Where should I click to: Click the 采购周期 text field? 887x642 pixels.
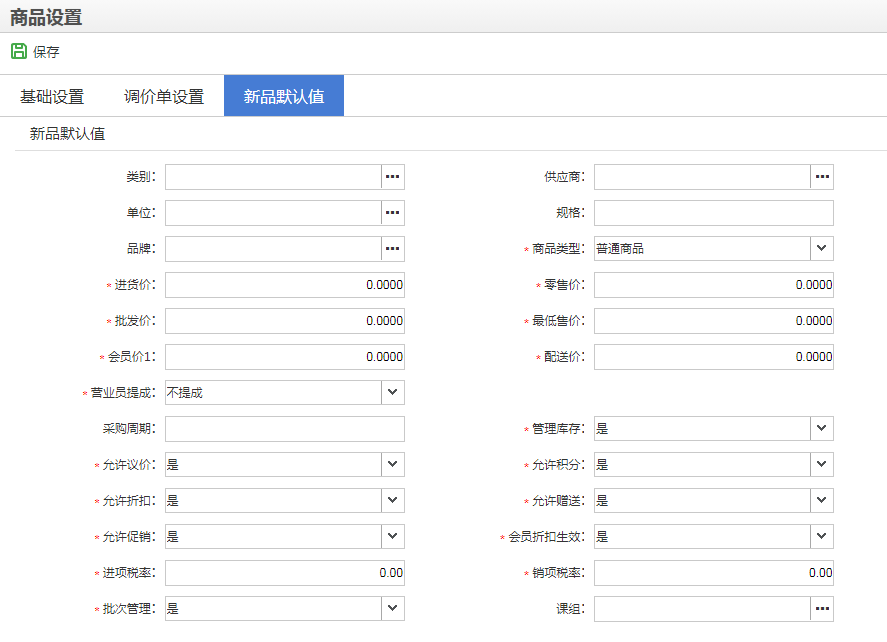point(284,429)
